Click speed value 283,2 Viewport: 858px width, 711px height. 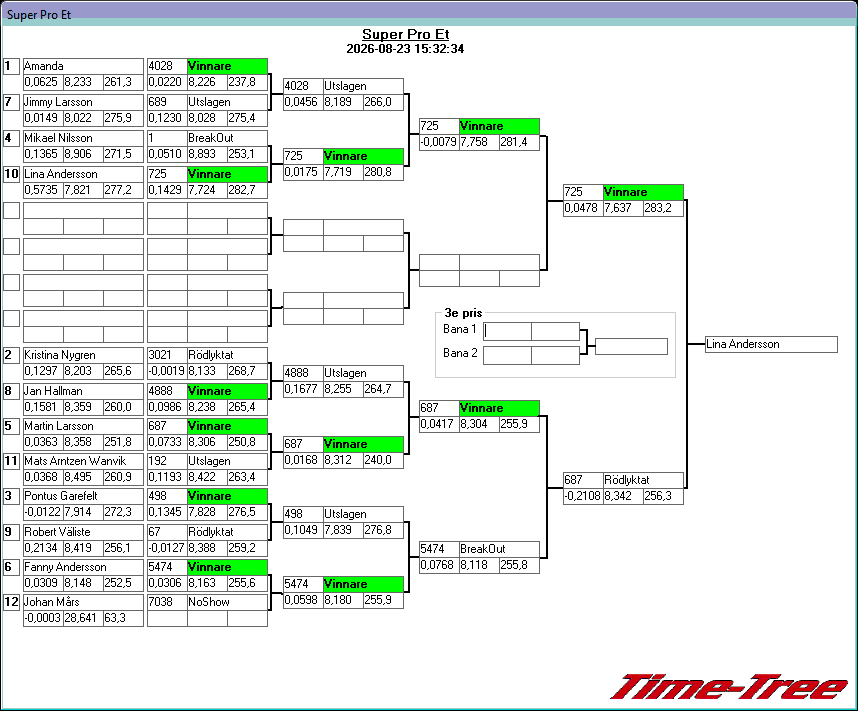pyautogui.click(x=663, y=208)
